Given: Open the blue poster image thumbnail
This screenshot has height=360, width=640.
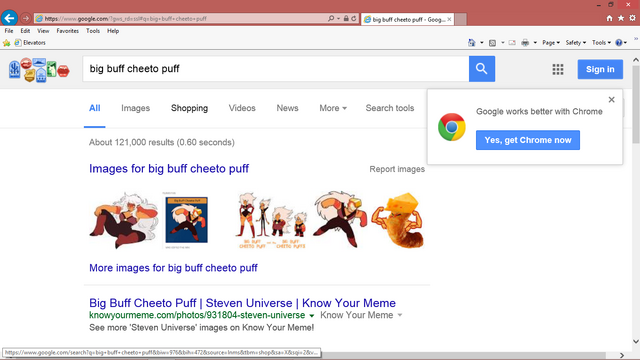Looking at the screenshot, I should [187, 220].
